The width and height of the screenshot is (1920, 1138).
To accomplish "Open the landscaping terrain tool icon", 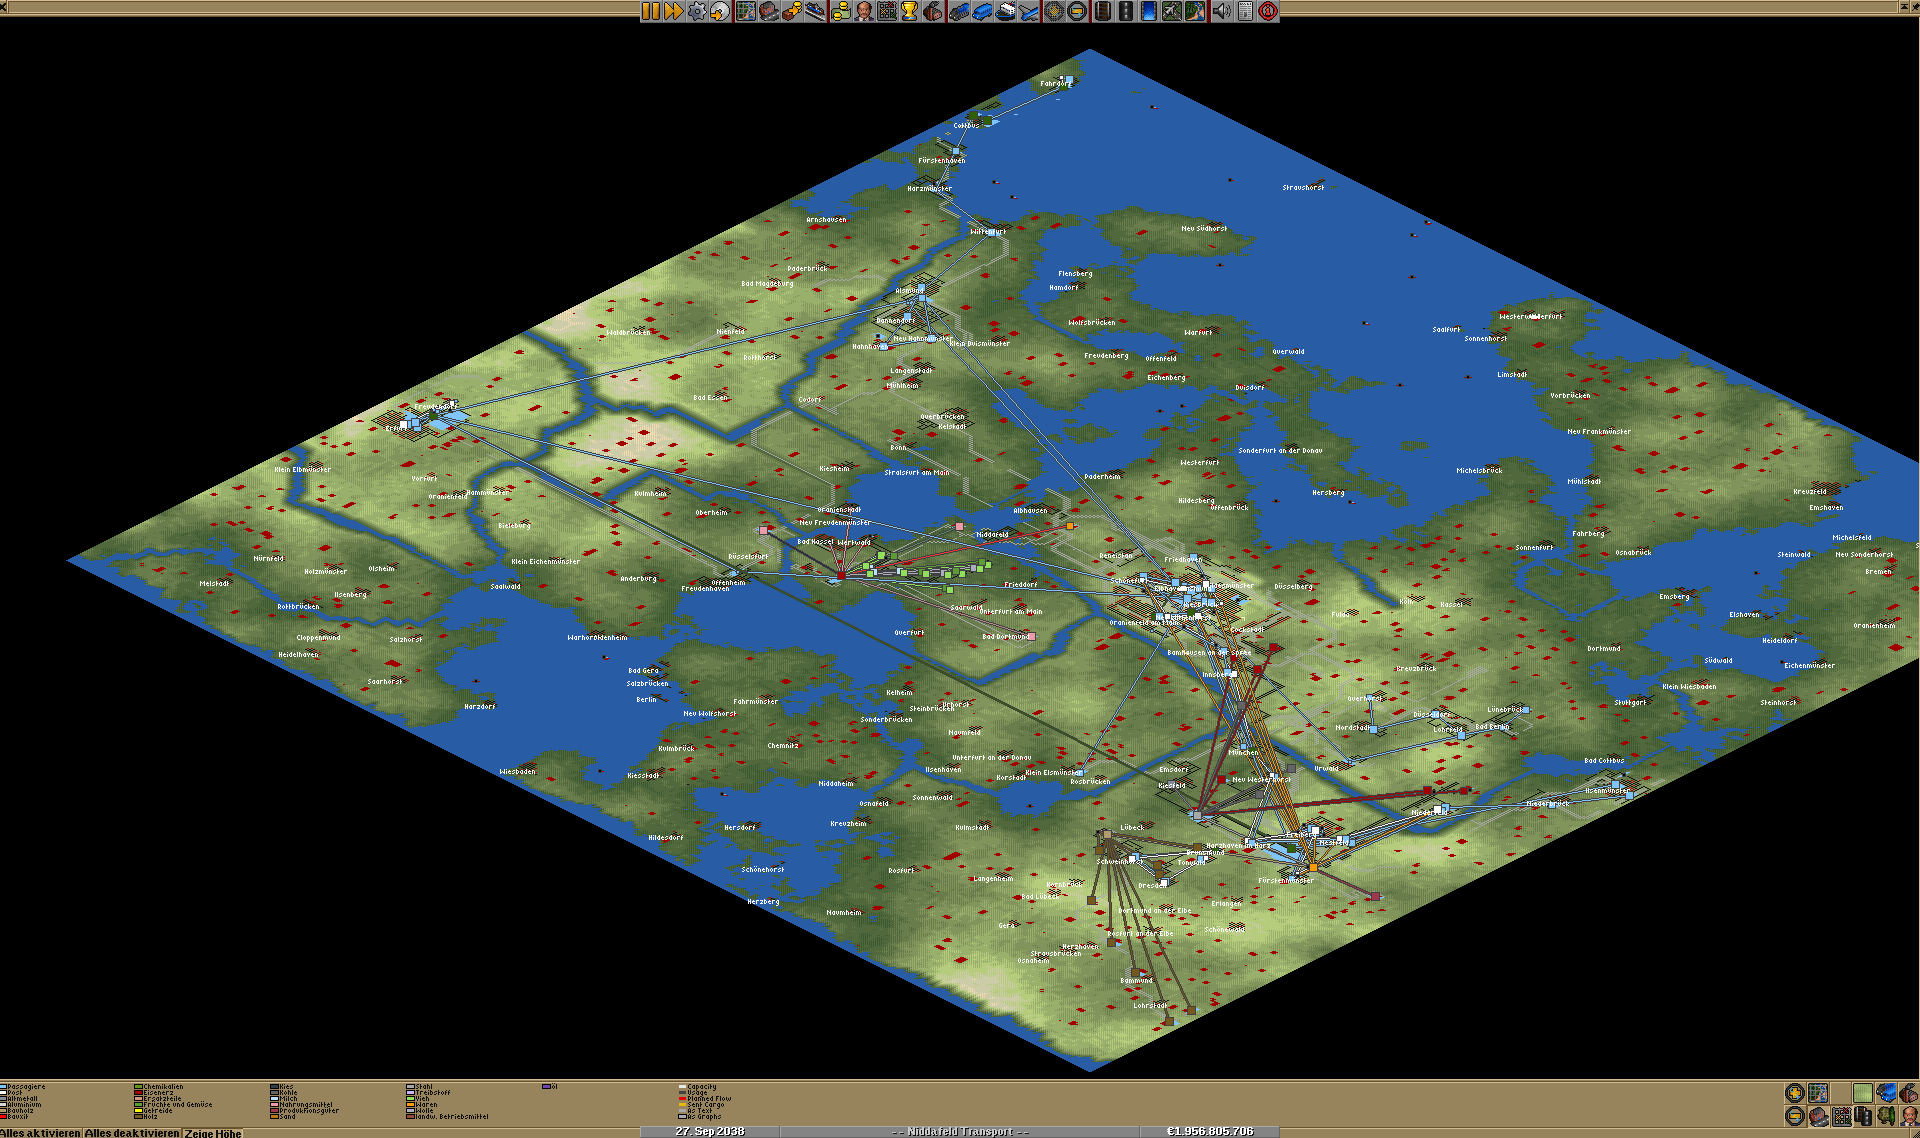I will pyautogui.click(x=1195, y=11).
